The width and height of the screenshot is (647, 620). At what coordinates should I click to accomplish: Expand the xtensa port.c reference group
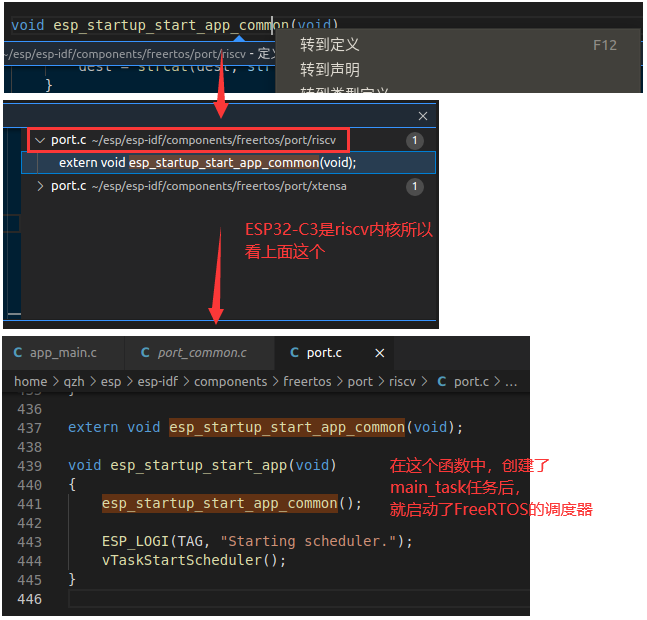pyautogui.click(x=40, y=186)
